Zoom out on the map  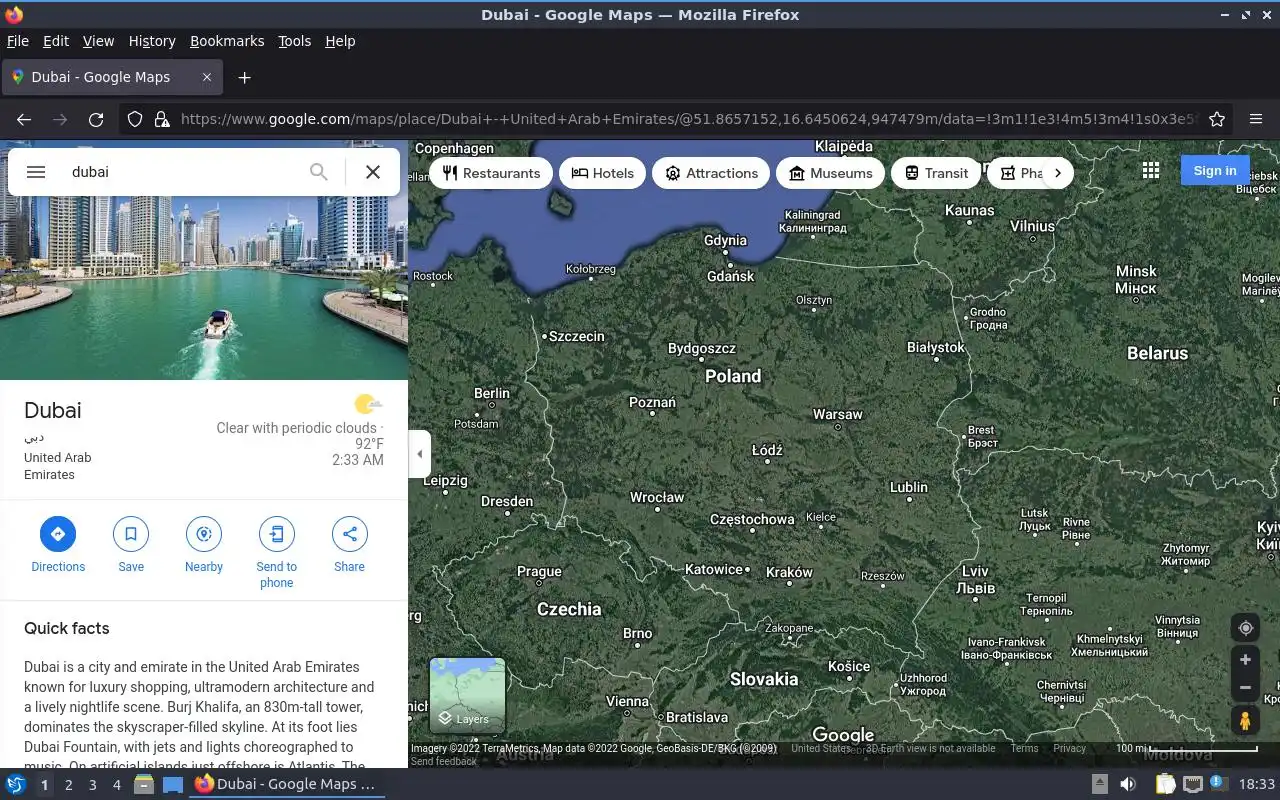(x=1246, y=688)
